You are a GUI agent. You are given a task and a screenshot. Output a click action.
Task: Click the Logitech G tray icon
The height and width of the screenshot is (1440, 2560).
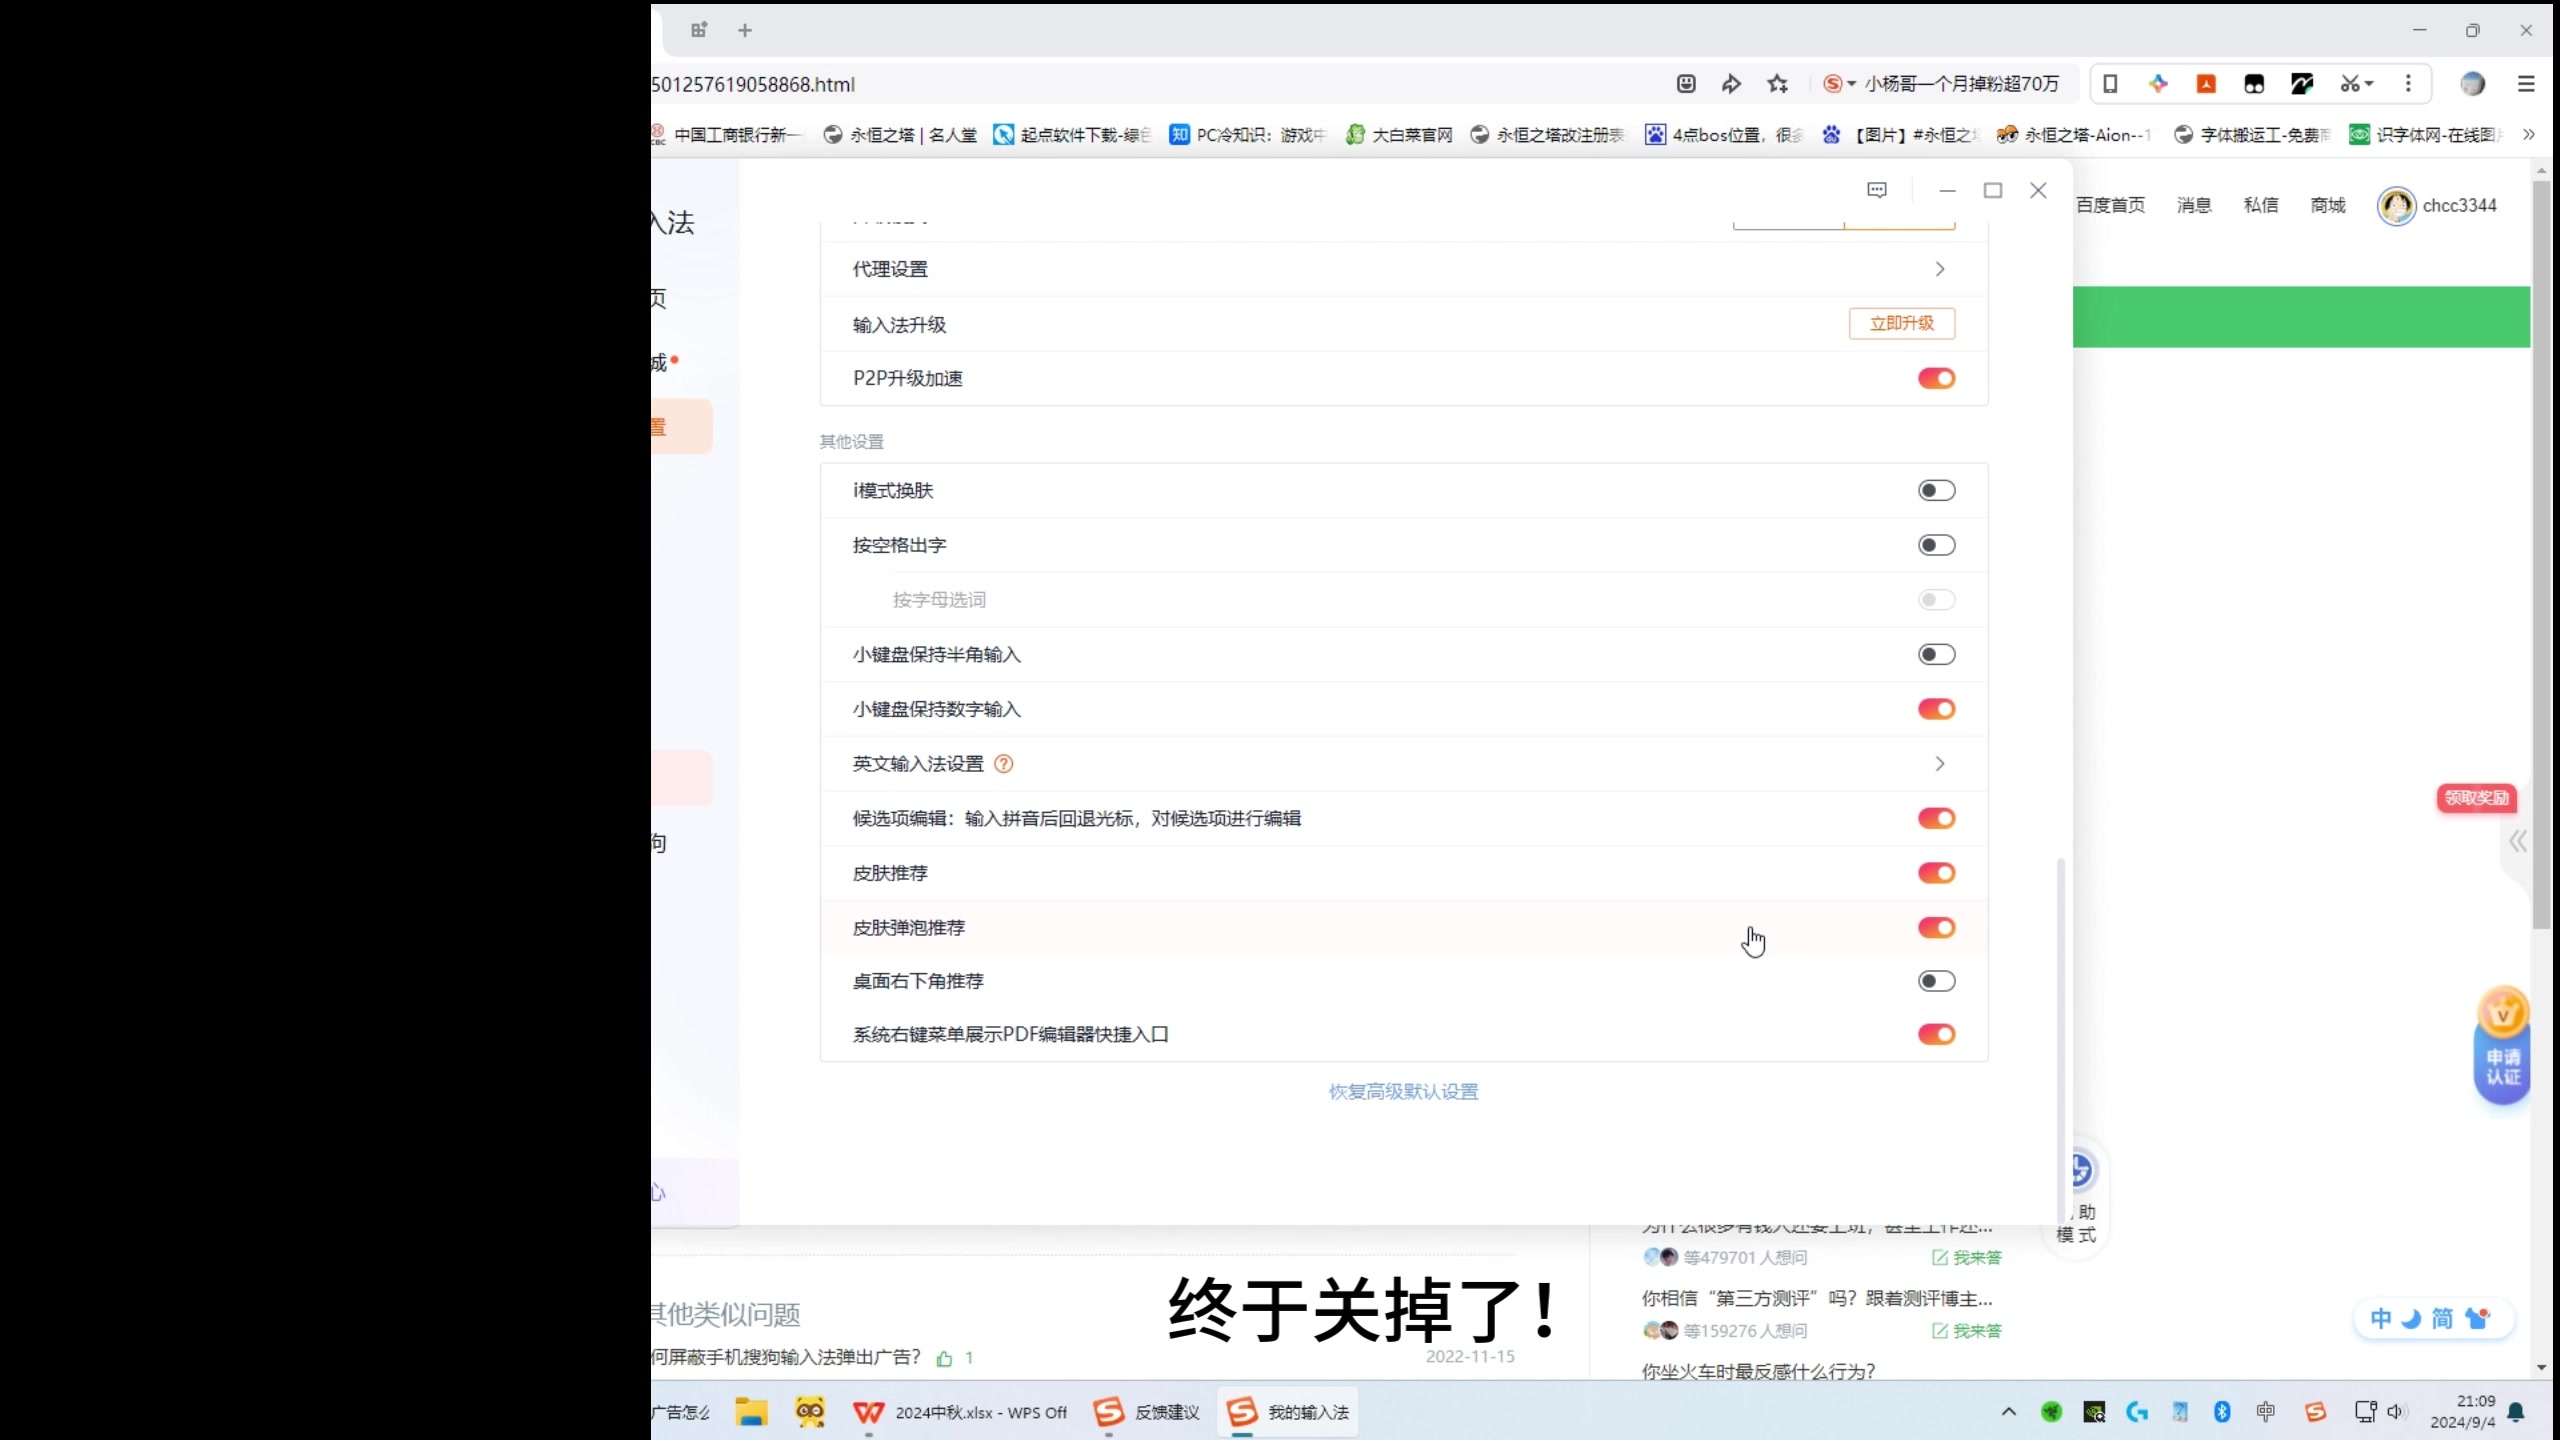click(x=2137, y=1412)
